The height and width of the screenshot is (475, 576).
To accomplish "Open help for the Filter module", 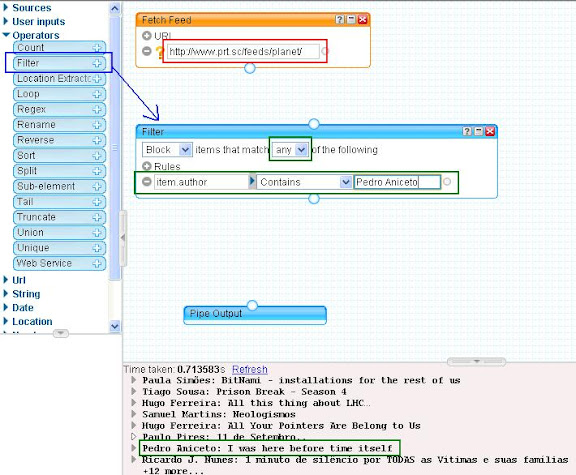I will (x=467, y=131).
